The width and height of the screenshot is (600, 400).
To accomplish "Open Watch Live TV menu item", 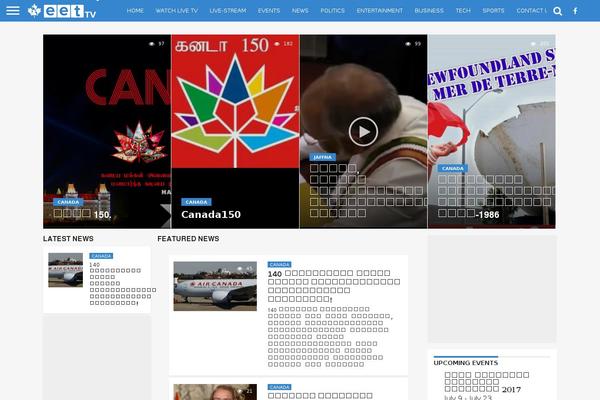I will 177,11.
